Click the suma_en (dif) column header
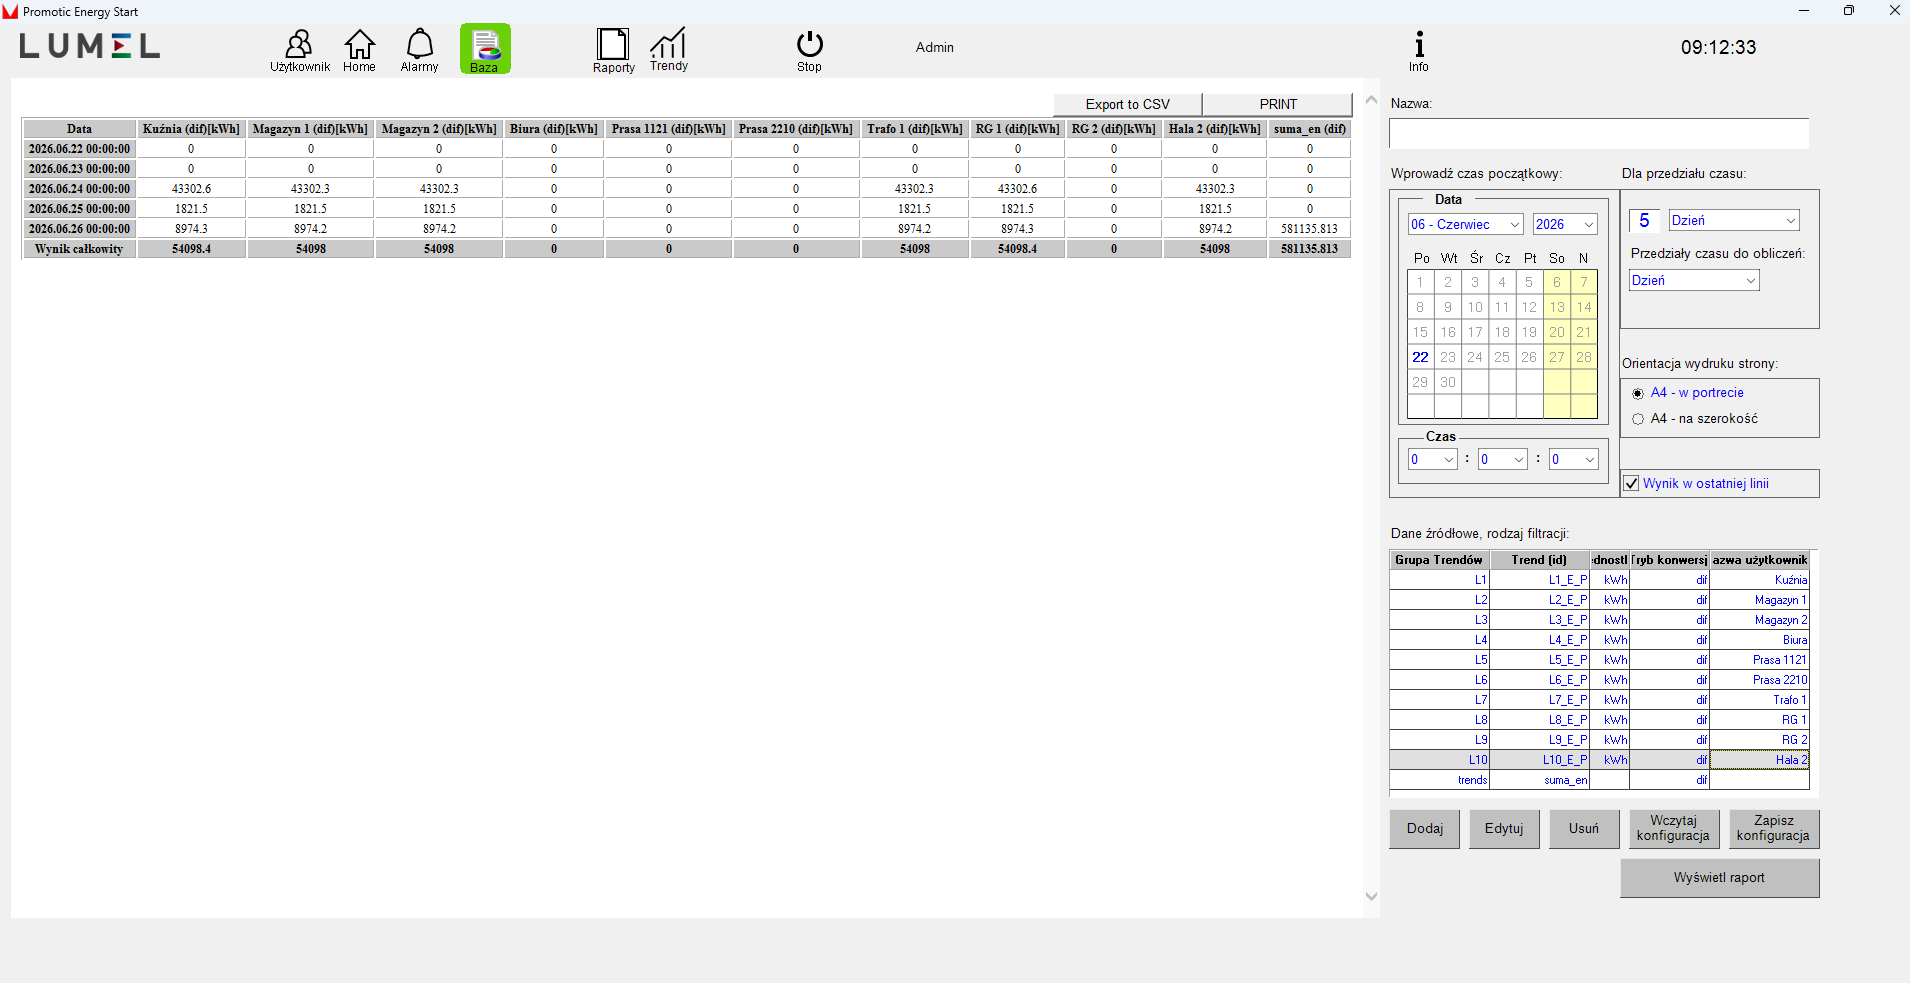 click(x=1309, y=129)
